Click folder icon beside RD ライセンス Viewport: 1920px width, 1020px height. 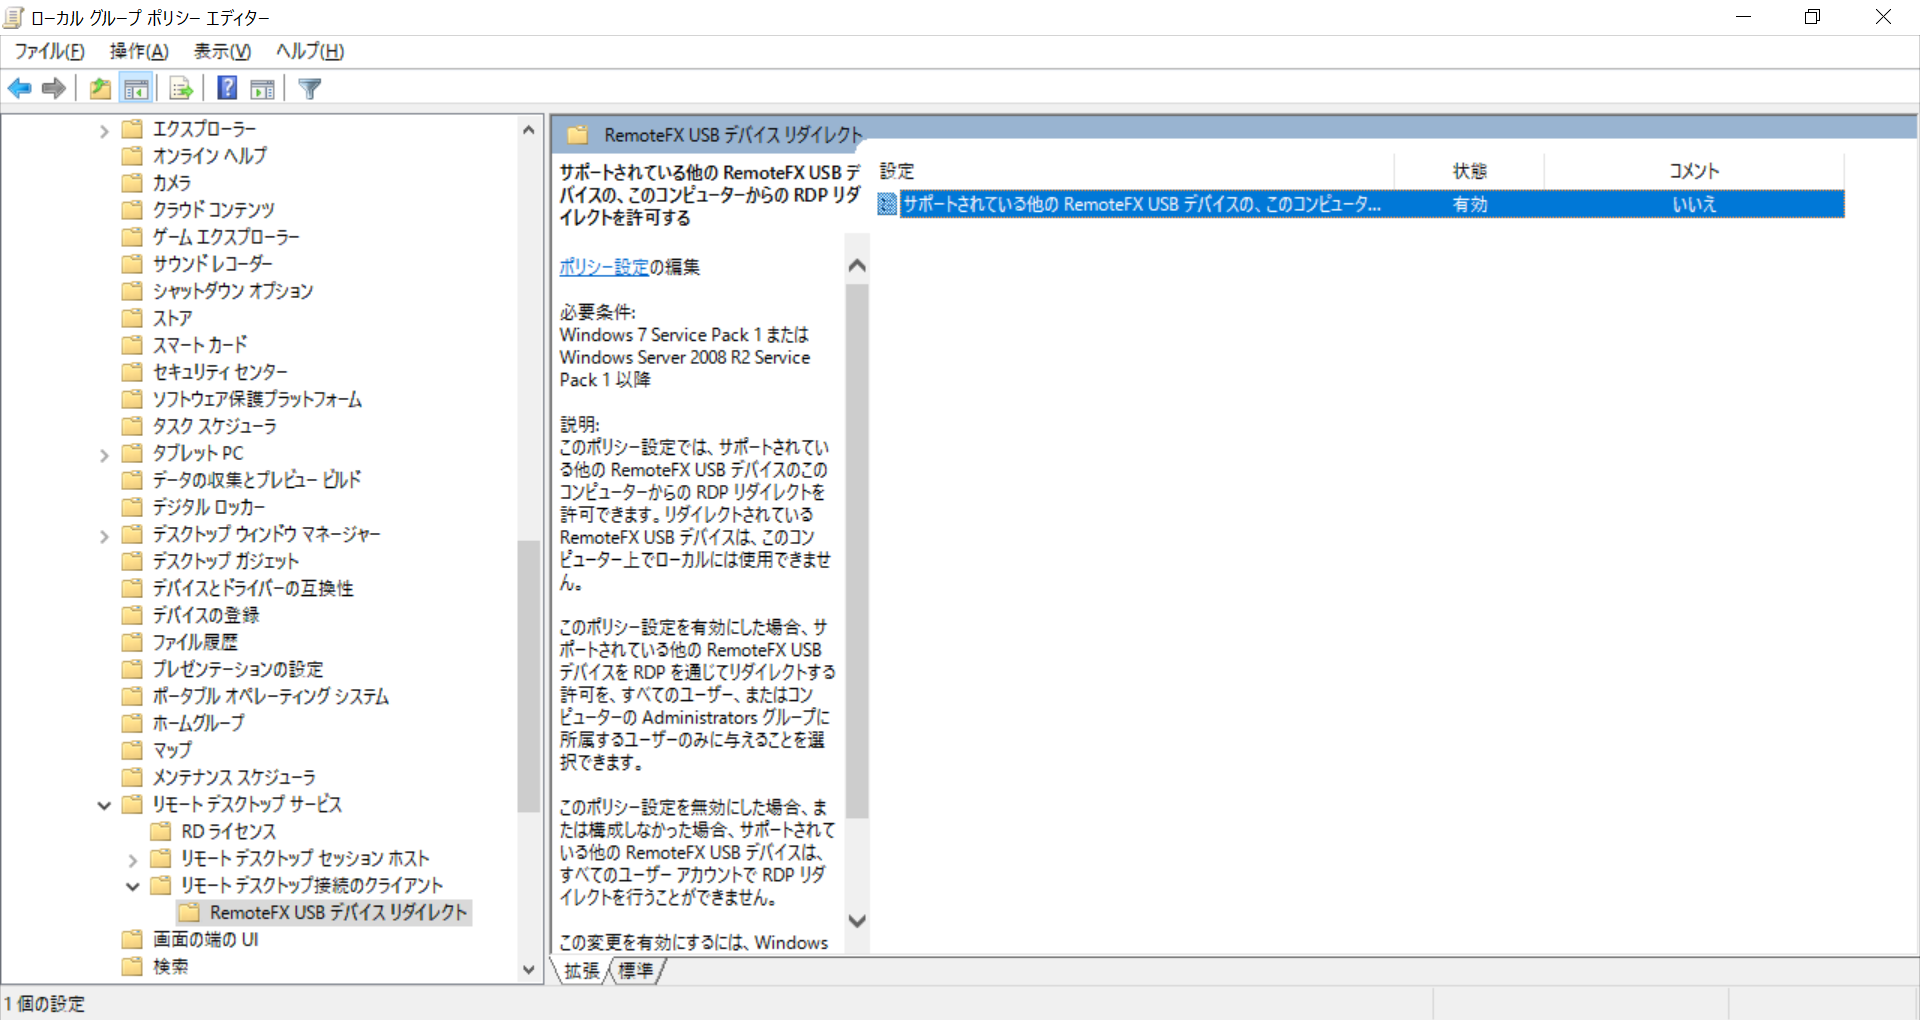click(x=161, y=831)
